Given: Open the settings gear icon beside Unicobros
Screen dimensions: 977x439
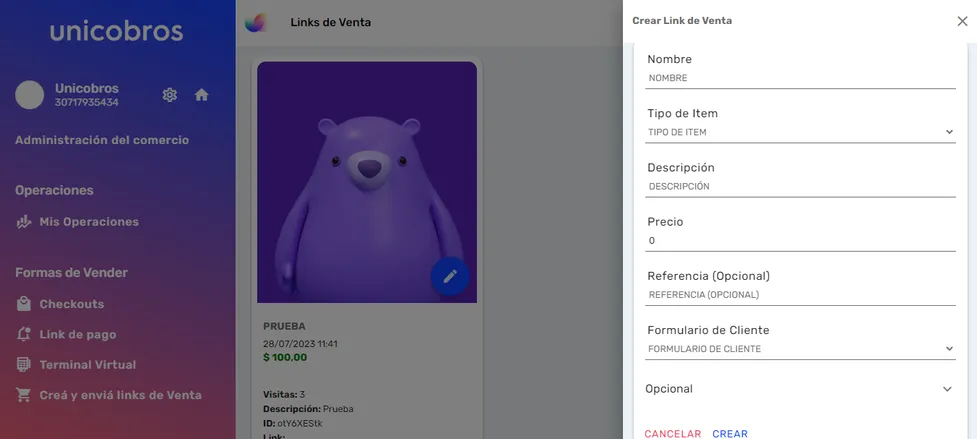Looking at the screenshot, I should coord(169,95).
